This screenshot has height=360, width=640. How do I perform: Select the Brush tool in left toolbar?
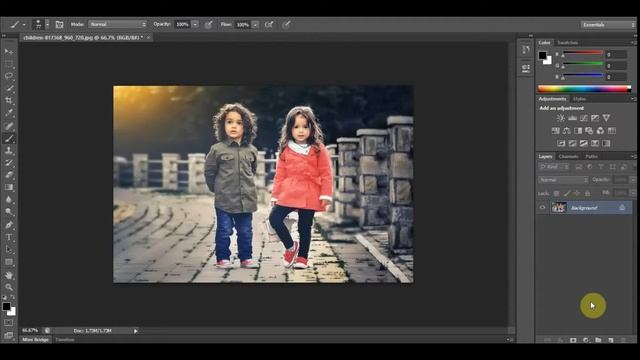click(x=9, y=138)
